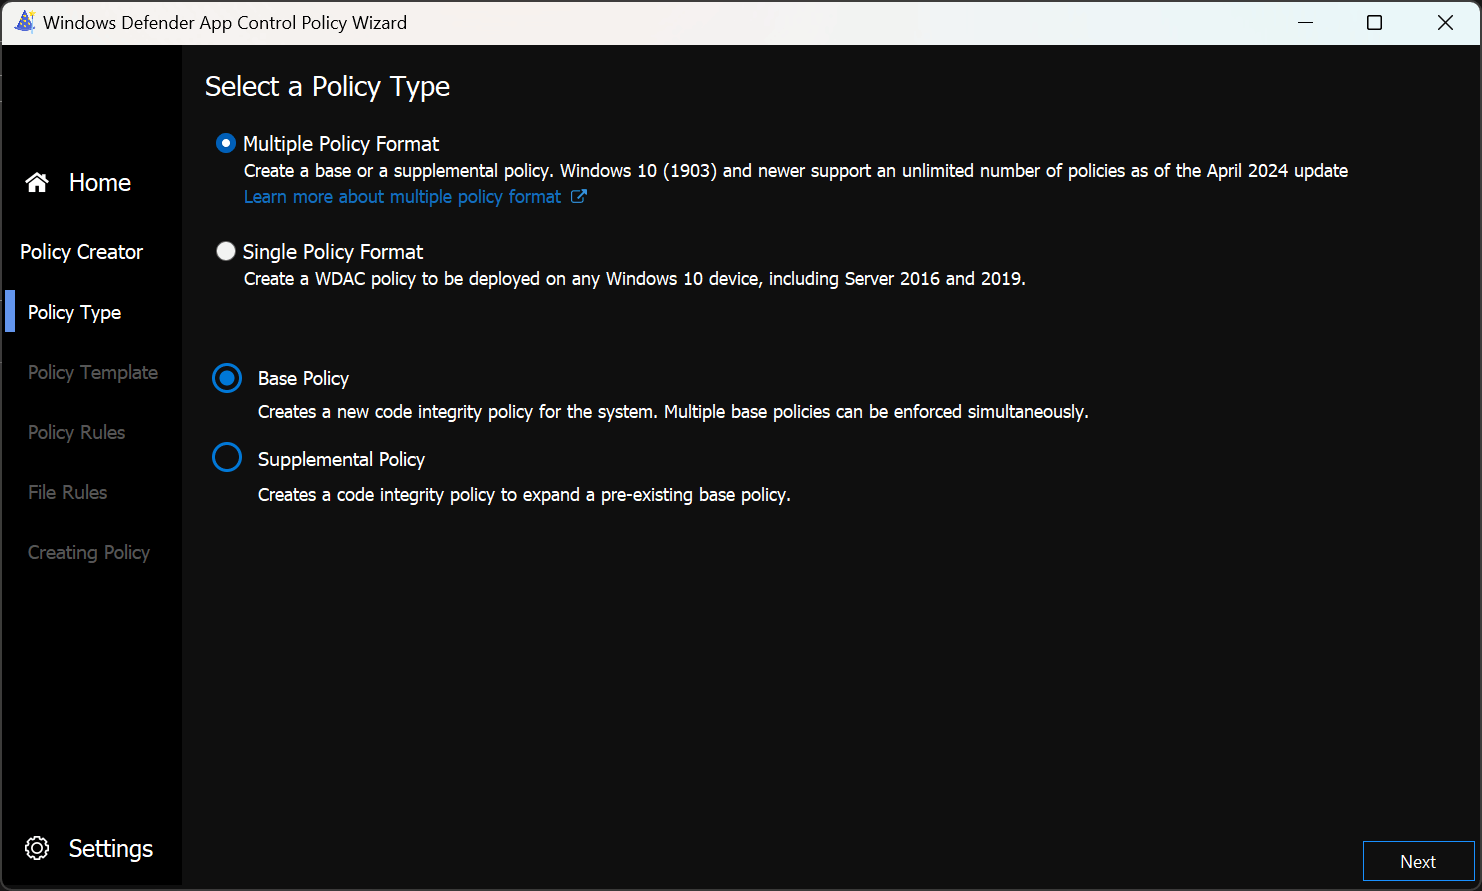Open Learn more about multiple policy format link
1482x891 pixels.
(402, 197)
